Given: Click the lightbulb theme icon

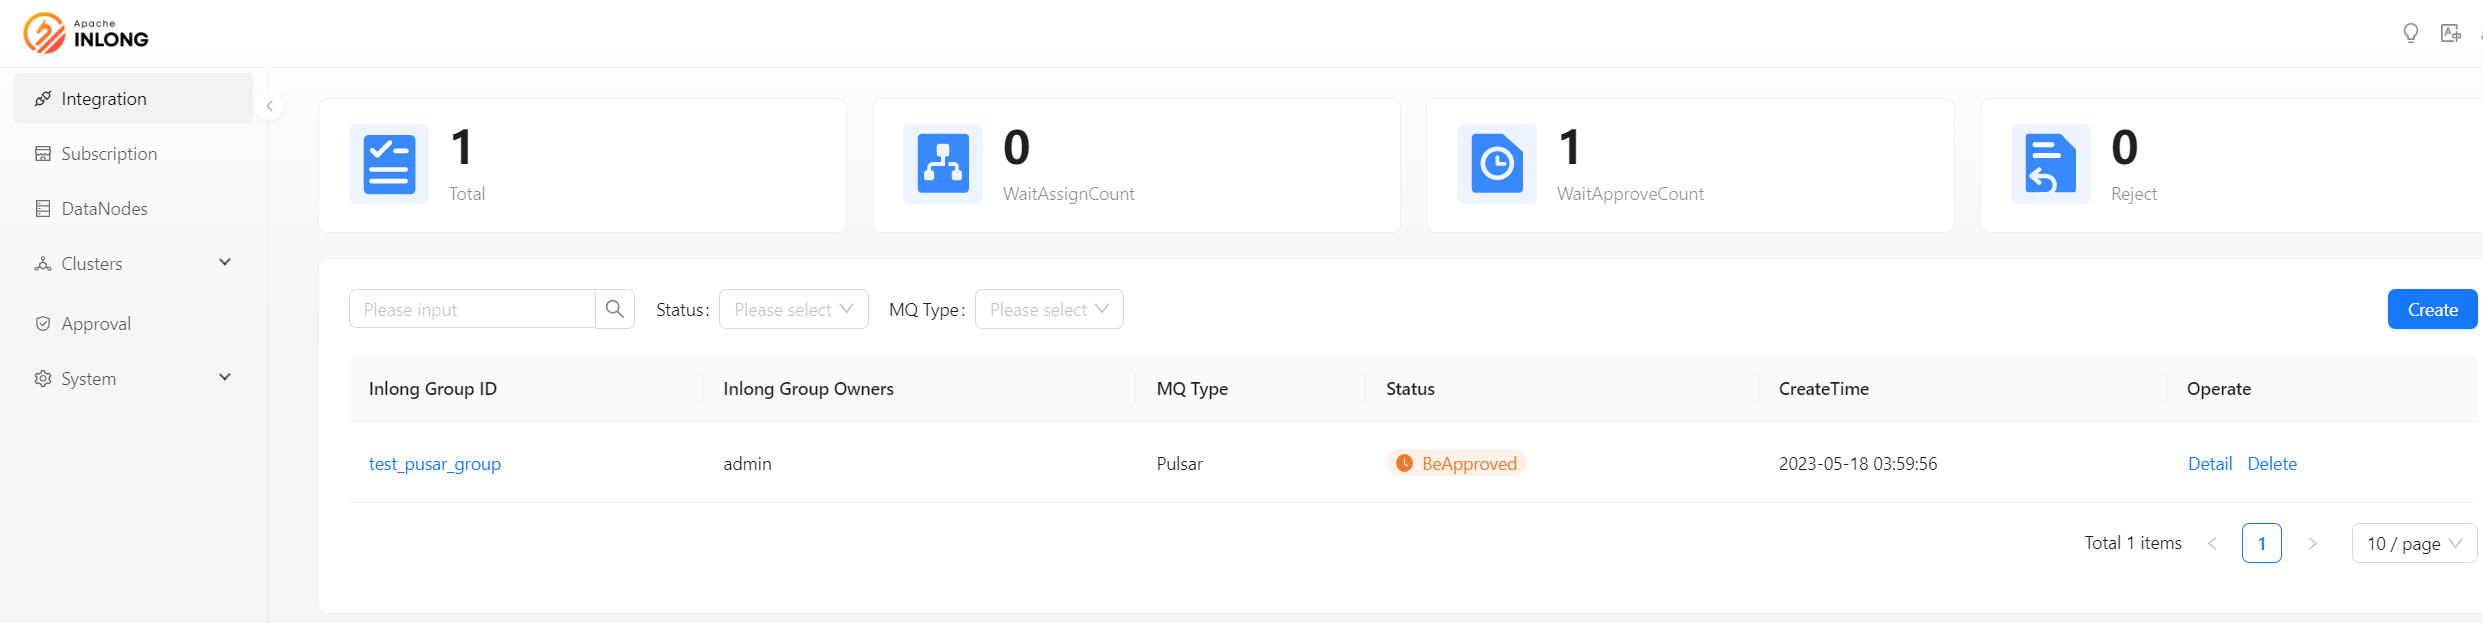Looking at the screenshot, I should click(x=2410, y=33).
